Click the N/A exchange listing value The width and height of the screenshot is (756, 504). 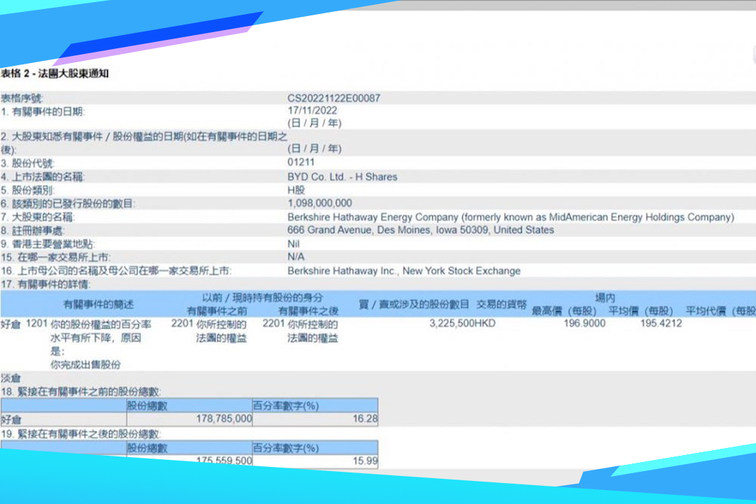coord(296,257)
